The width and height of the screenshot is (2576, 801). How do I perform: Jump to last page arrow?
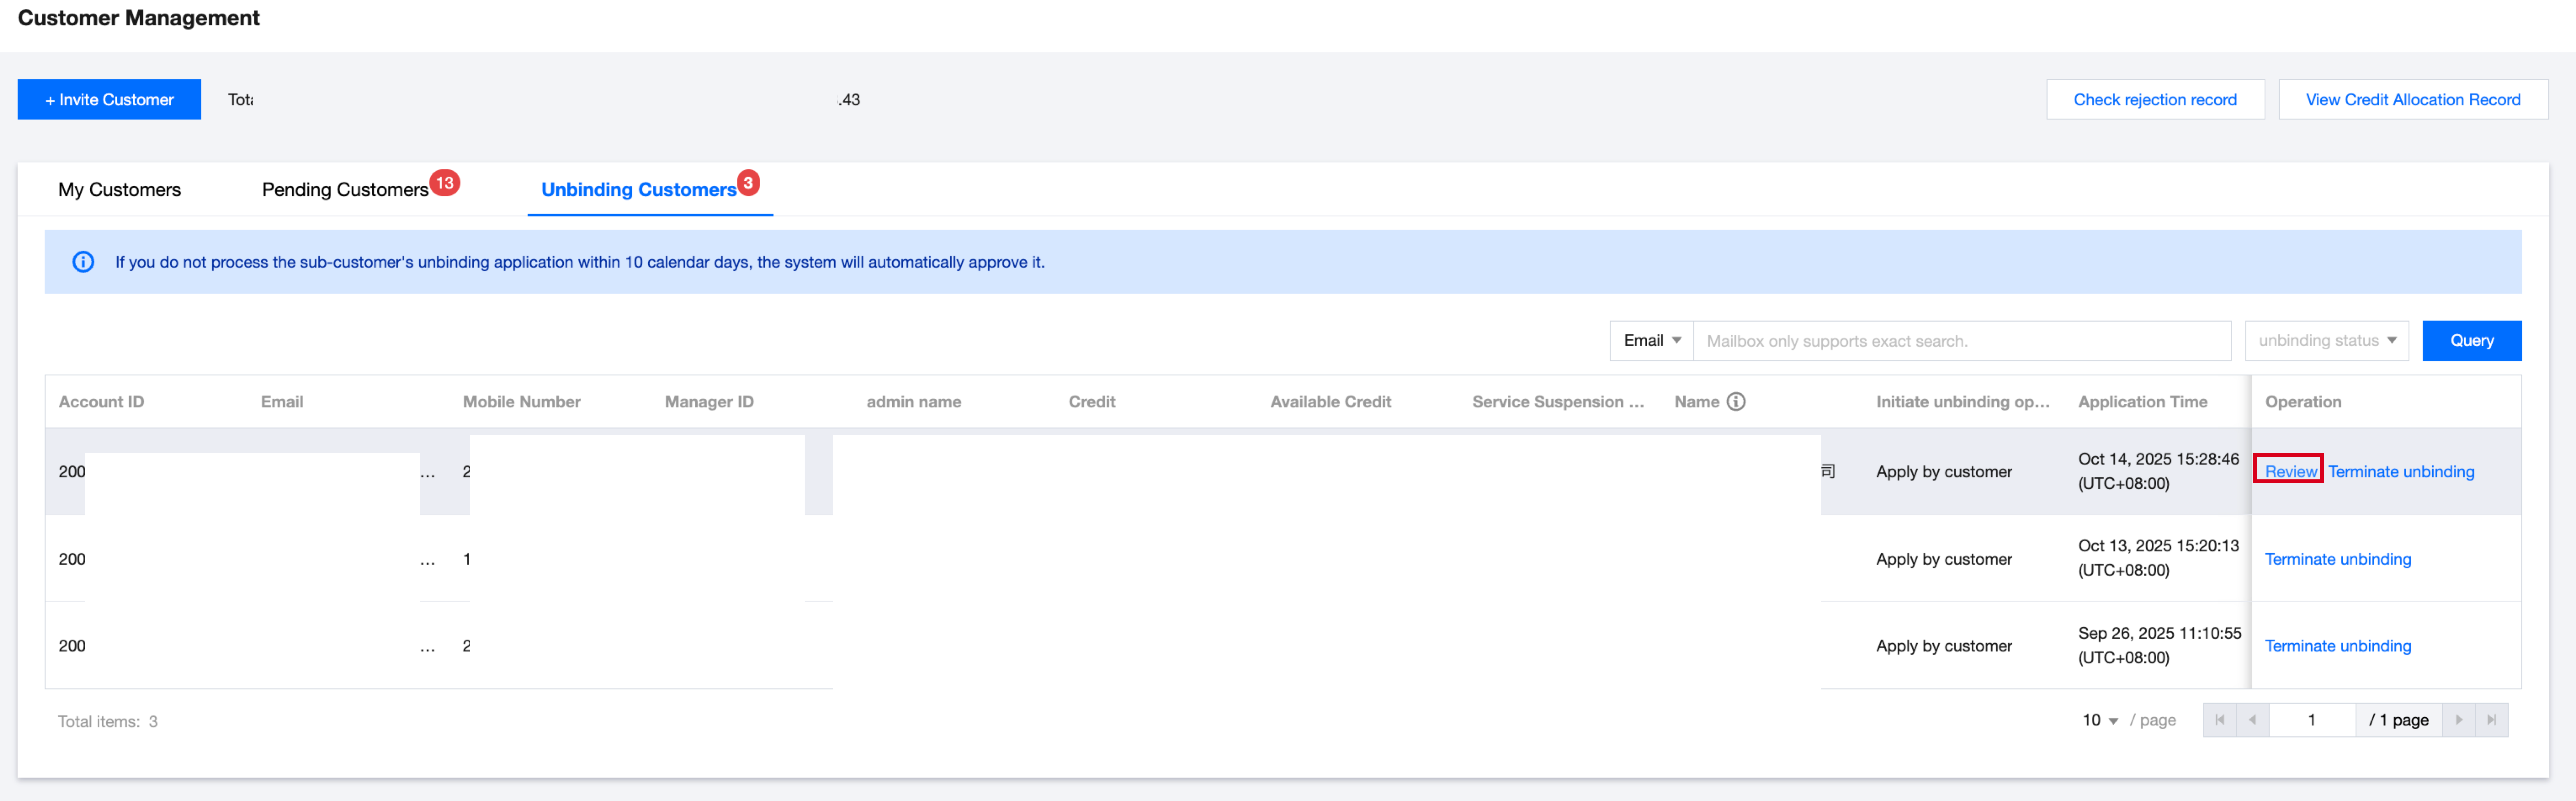coord(2491,720)
